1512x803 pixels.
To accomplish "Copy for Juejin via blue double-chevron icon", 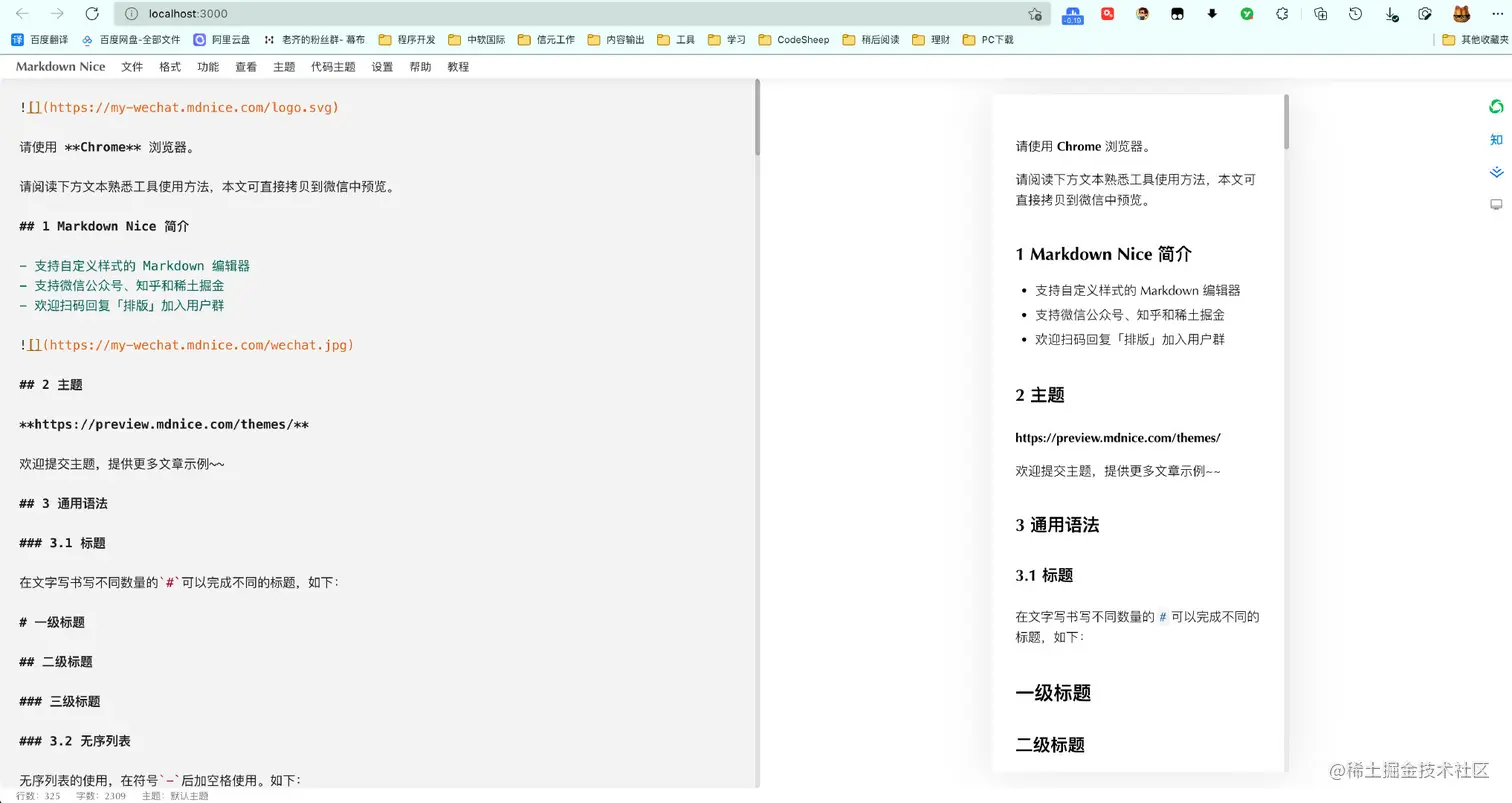I will pyautogui.click(x=1496, y=172).
